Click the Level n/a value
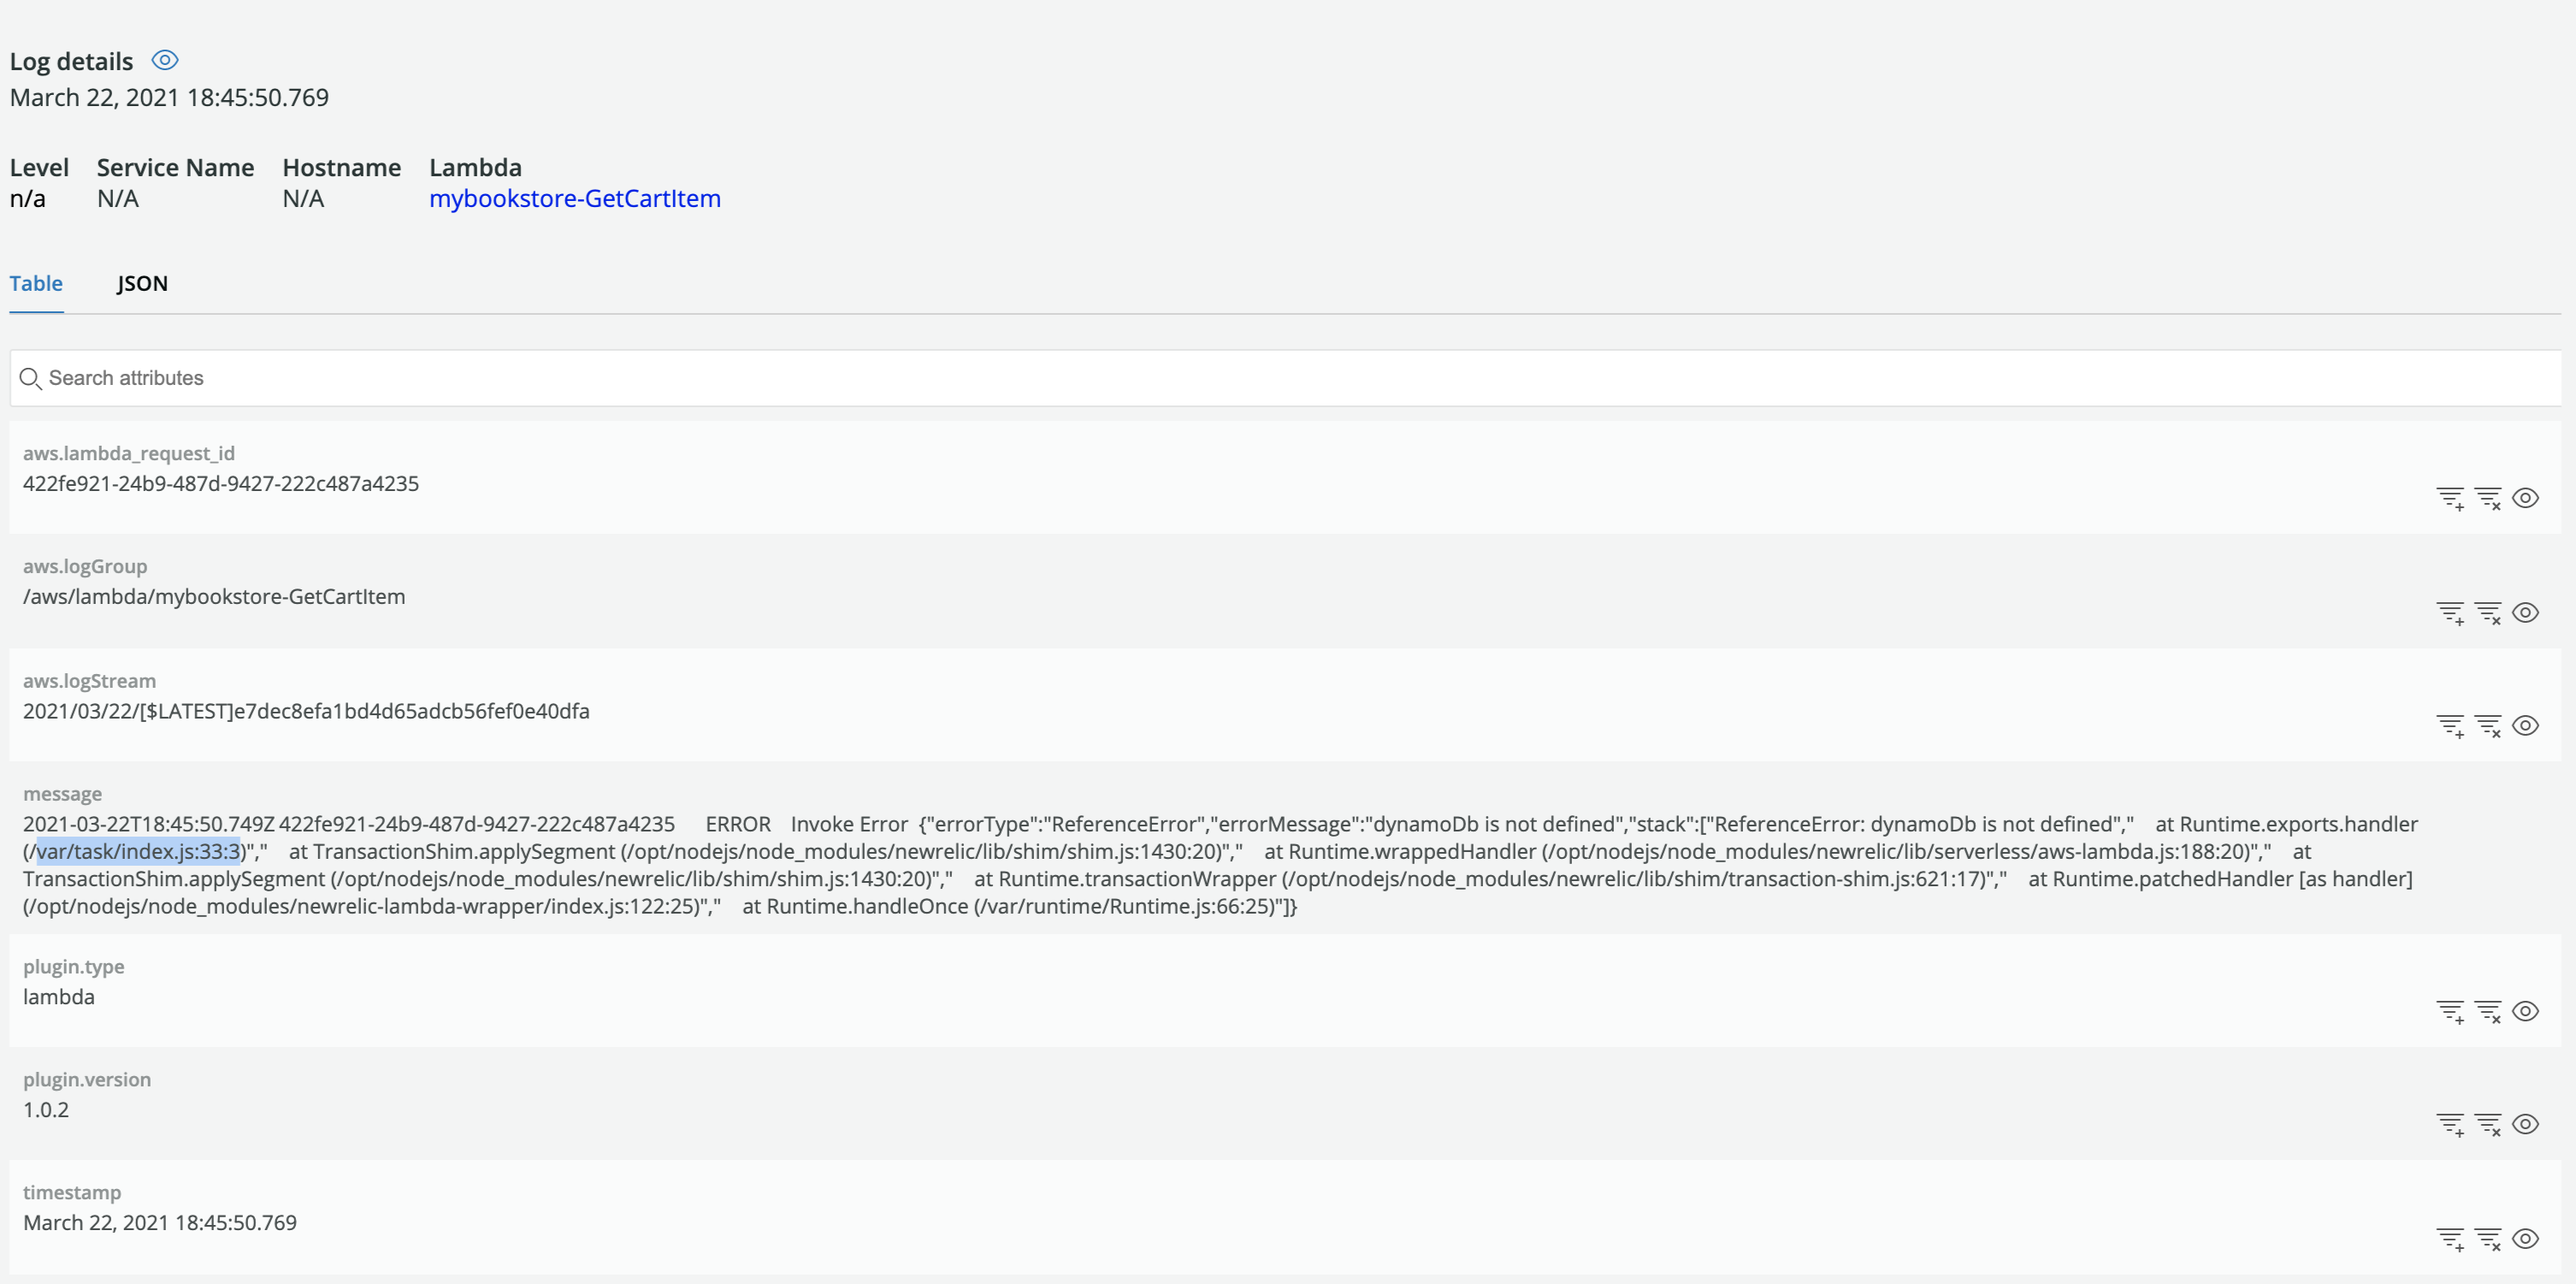Image resolution: width=2576 pixels, height=1284 pixels. (27, 198)
